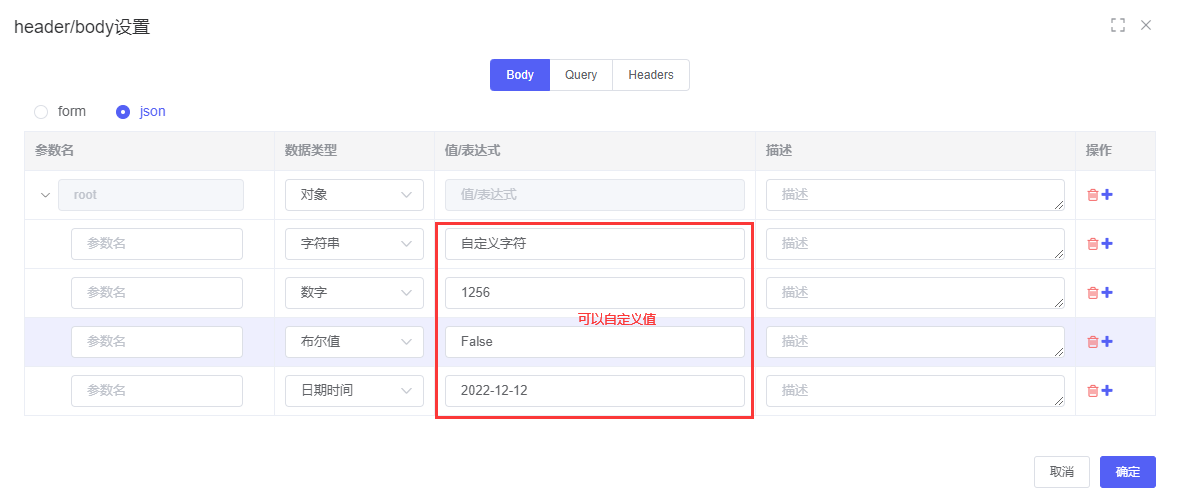Image resolution: width=1179 pixels, height=503 pixels.
Task: Collapse the root tree node
Action: [x=45, y=195]
